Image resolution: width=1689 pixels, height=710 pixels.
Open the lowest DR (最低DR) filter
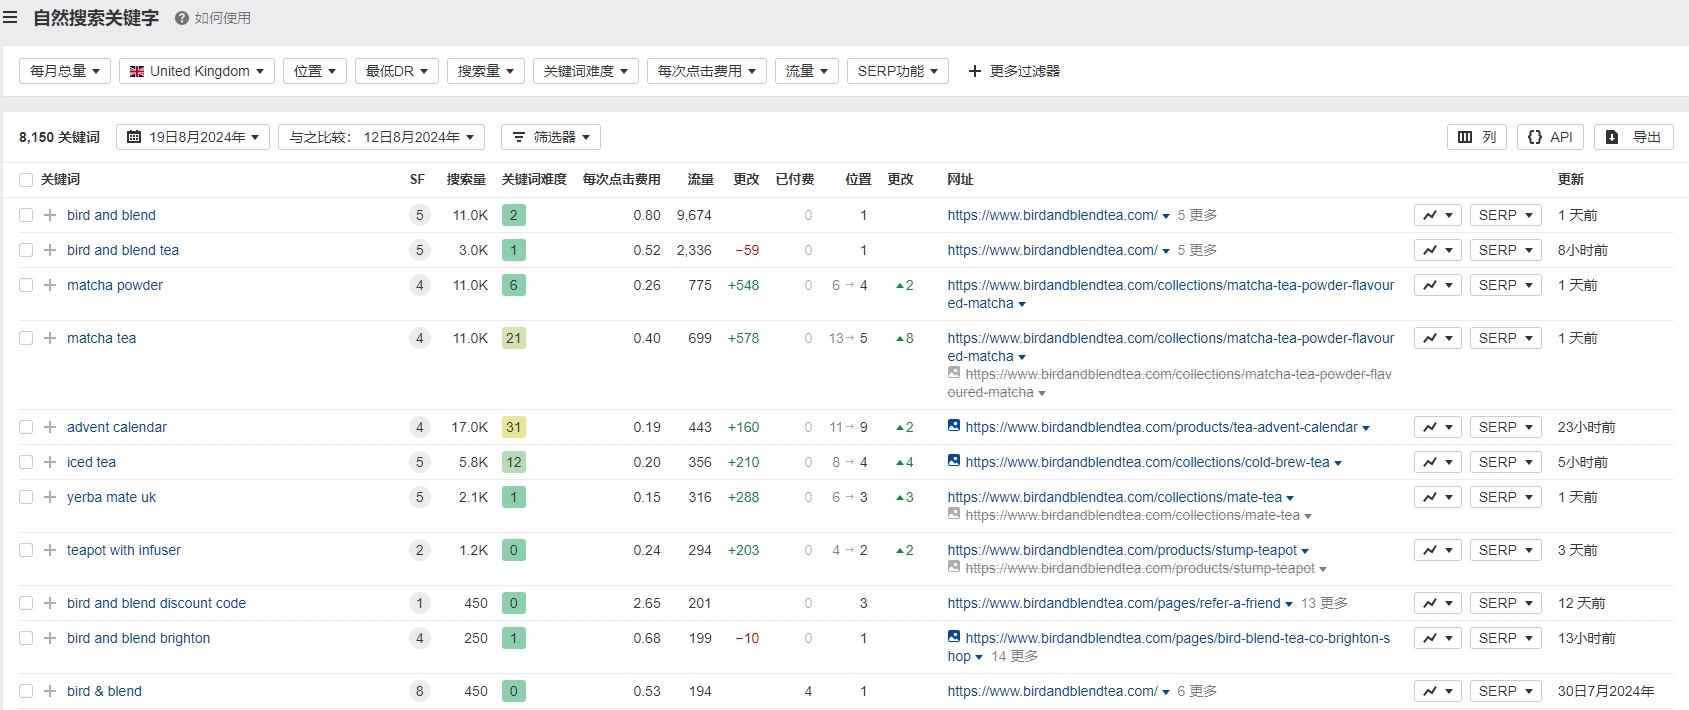point(397,71)
